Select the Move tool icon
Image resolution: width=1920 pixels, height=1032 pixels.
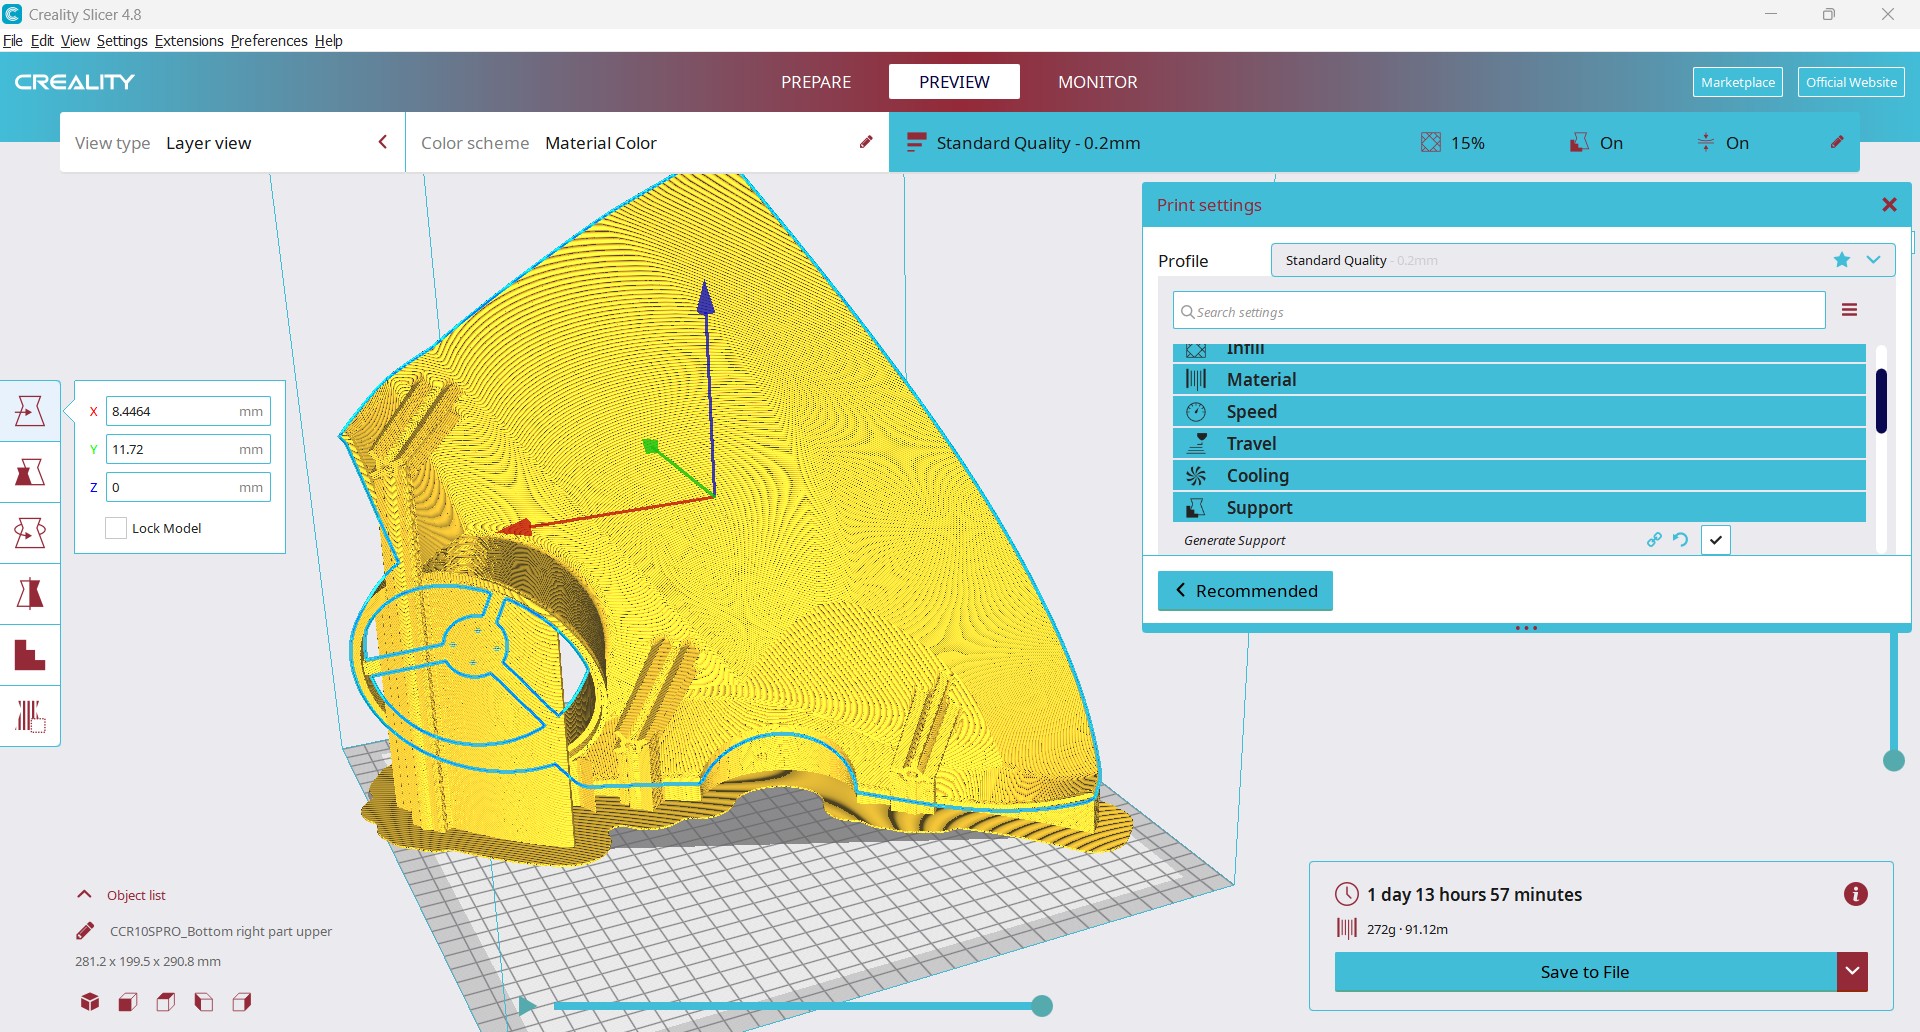point(30,411)
